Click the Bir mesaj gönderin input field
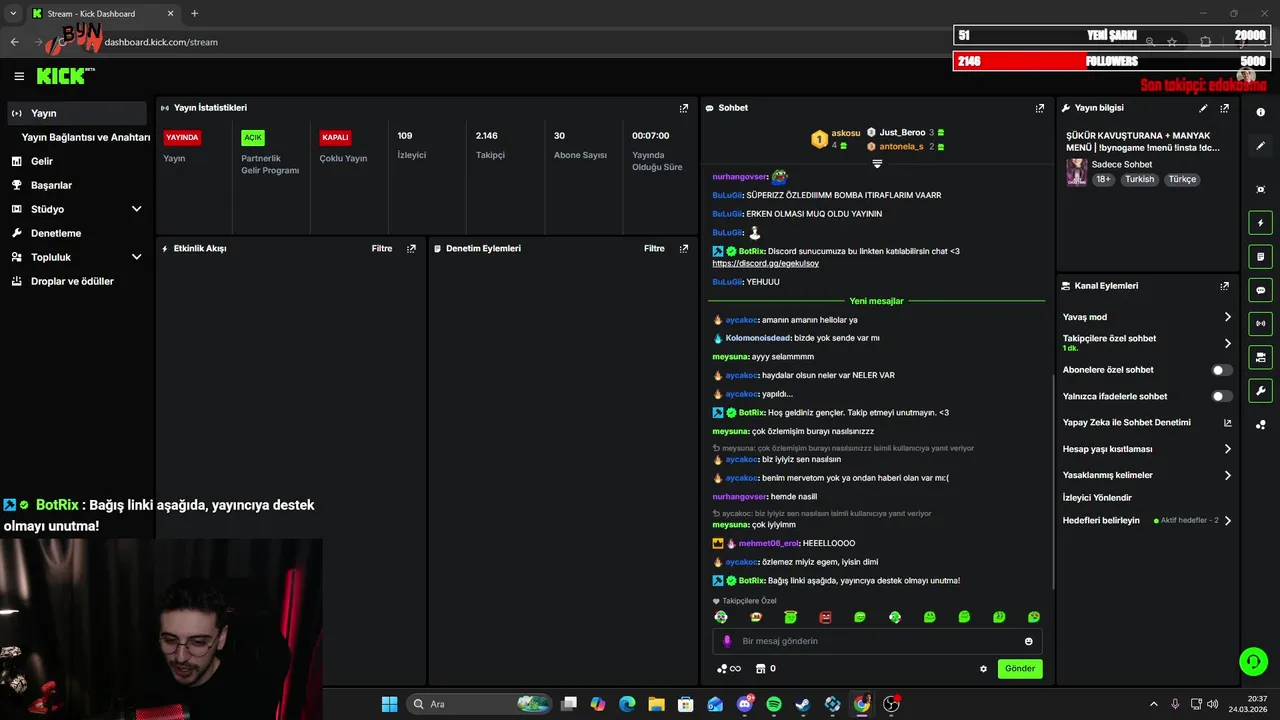Screen dimensions: 1280x720 pyautogui.click(x=877, y=641)
